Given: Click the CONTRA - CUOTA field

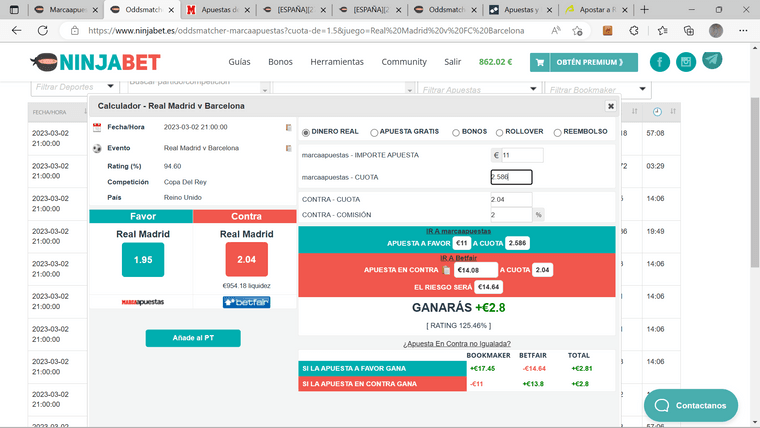Looking at the screenshot, I should 511,199.
